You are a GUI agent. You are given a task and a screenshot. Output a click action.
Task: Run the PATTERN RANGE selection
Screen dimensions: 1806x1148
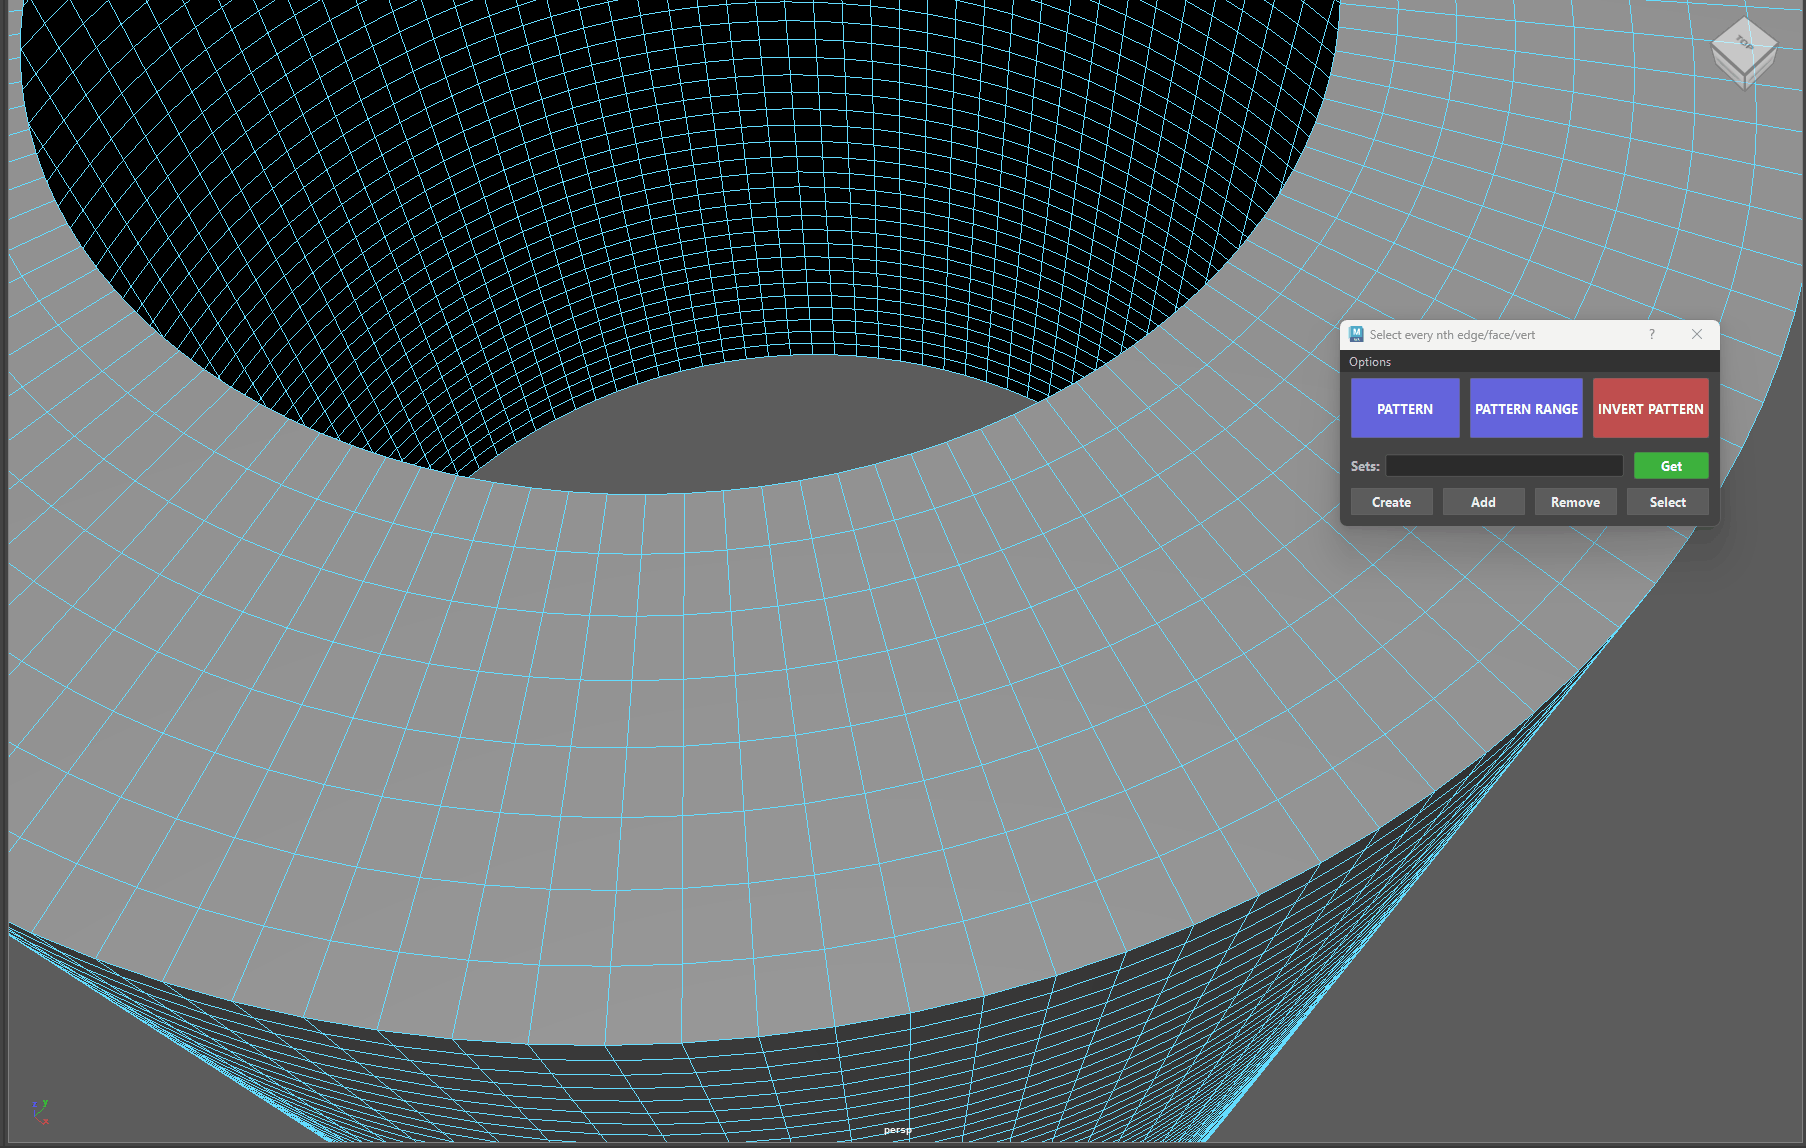pyautogui.click(x=1526, y=408)
